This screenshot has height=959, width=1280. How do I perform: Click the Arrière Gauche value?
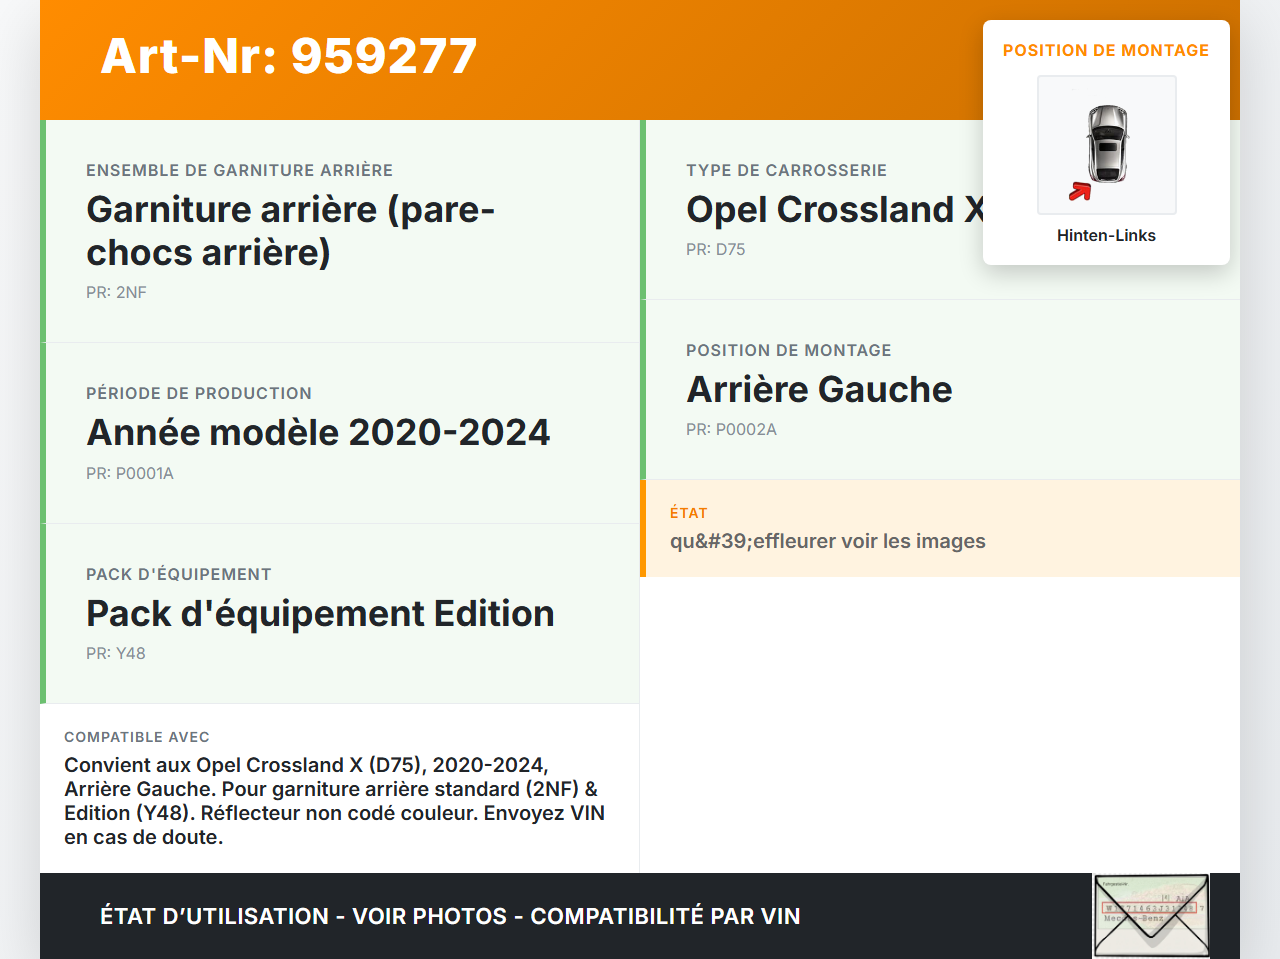click(819, 389)
